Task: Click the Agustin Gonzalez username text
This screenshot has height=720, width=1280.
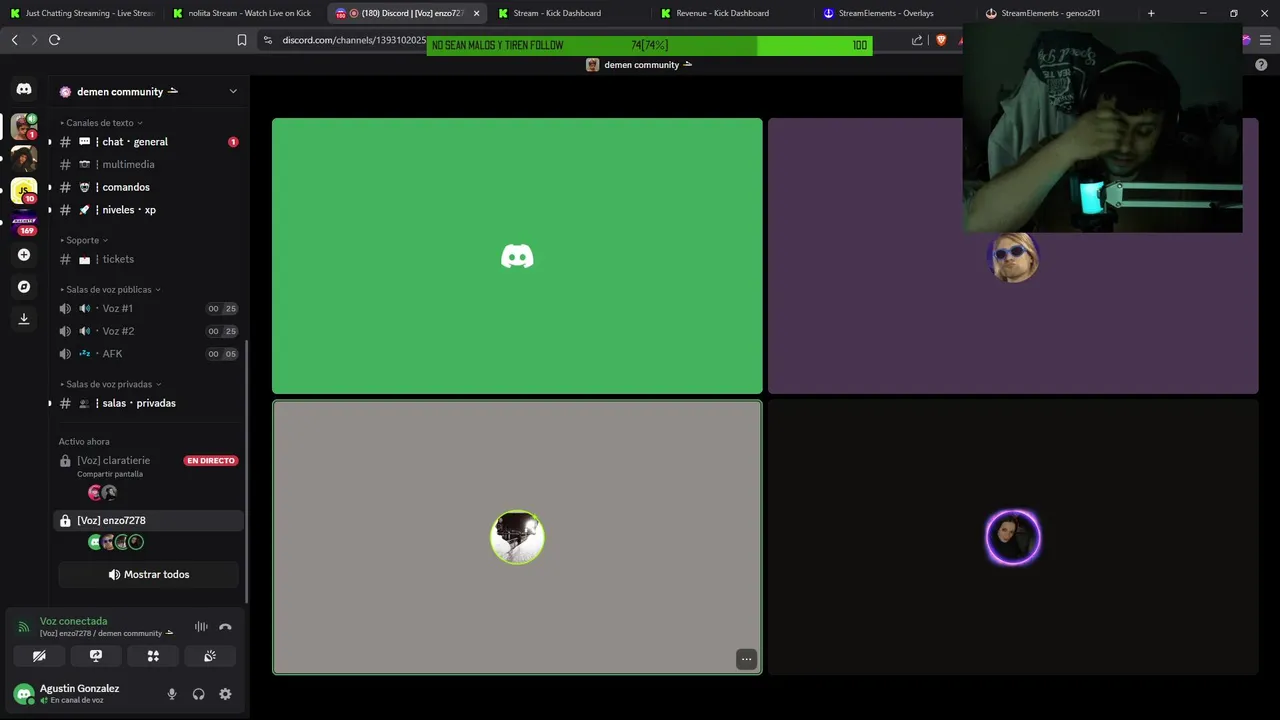Action: [x=79, y=688]
